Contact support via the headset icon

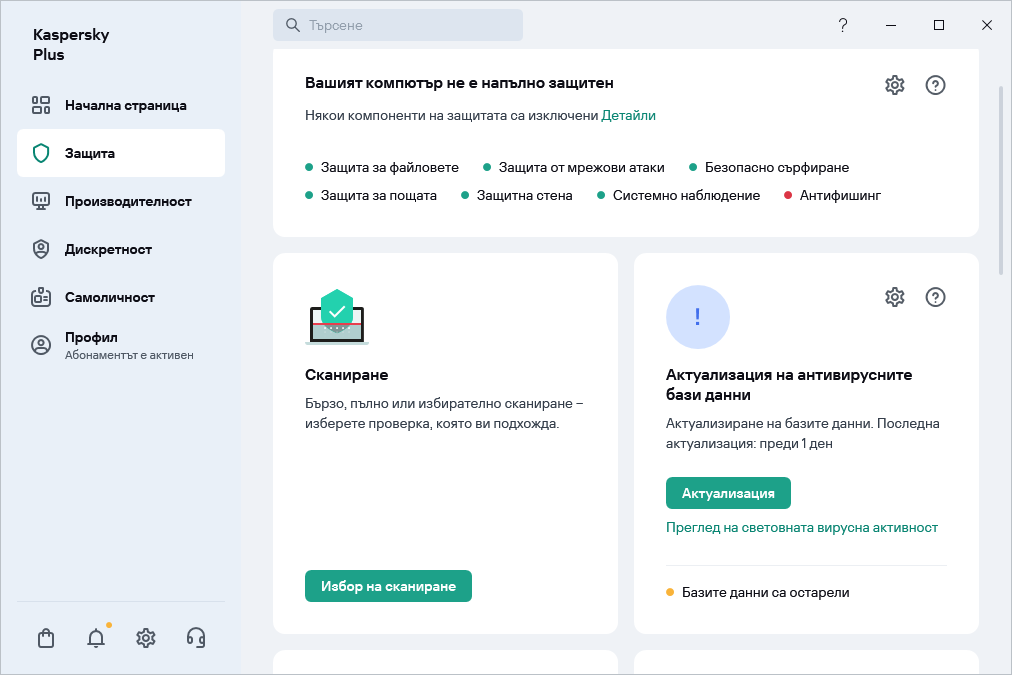(x=195, y=637)
